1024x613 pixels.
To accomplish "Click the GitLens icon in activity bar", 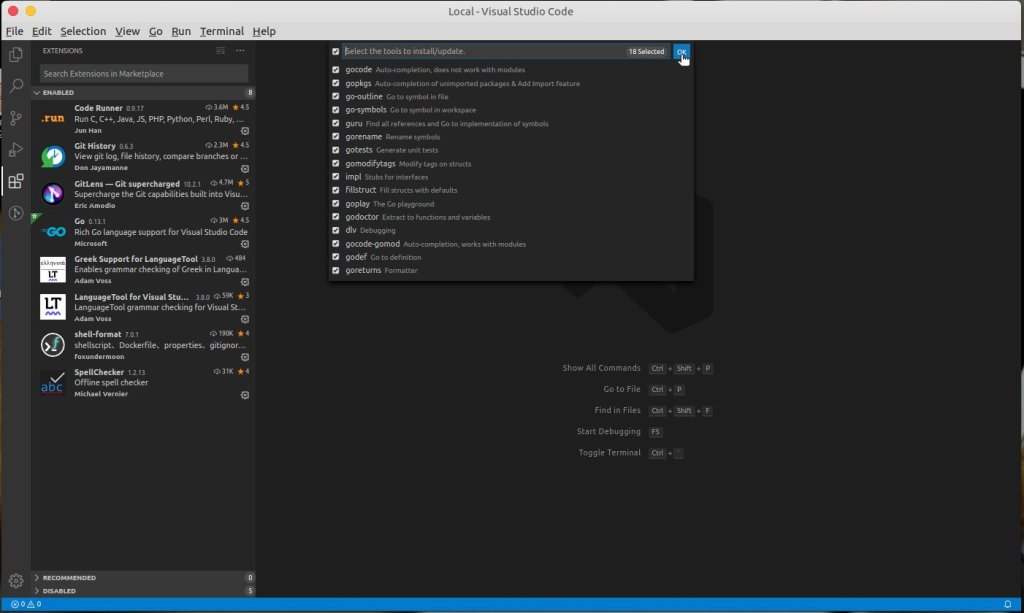I will click(16, 213).
